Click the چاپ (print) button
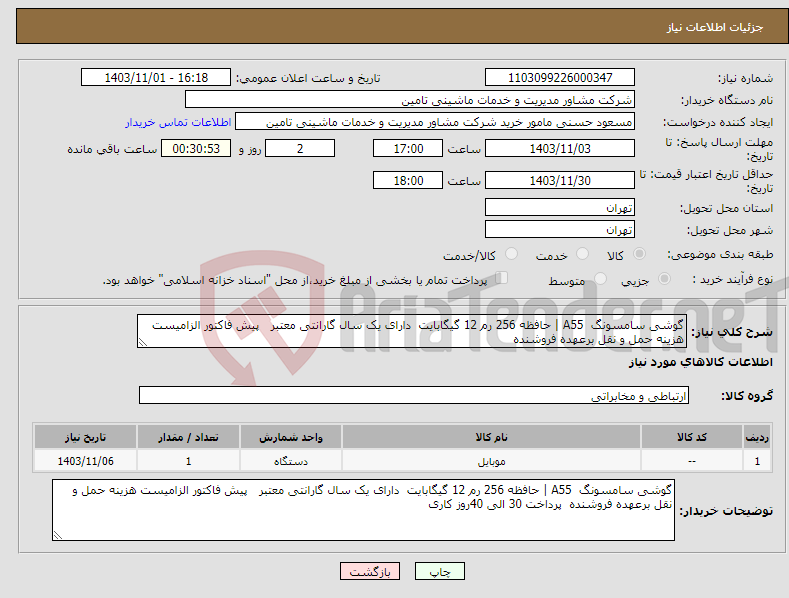Viewport: 789px width, 598px height. (x=439, y=571)
